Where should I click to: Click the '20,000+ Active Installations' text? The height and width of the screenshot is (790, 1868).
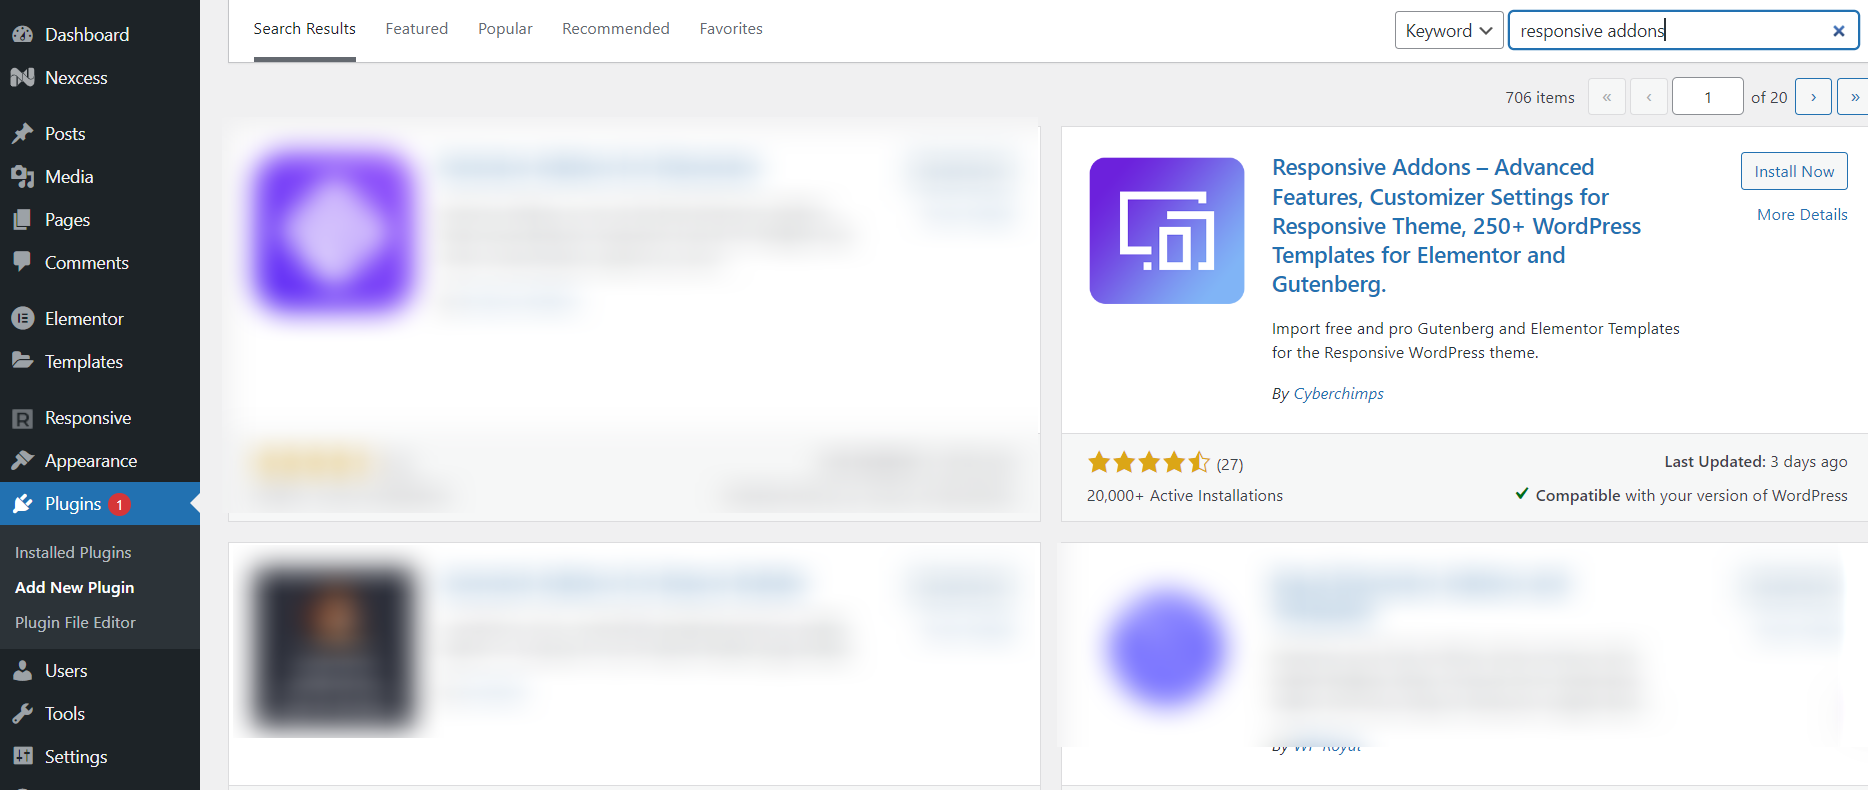coord(1185,496)
